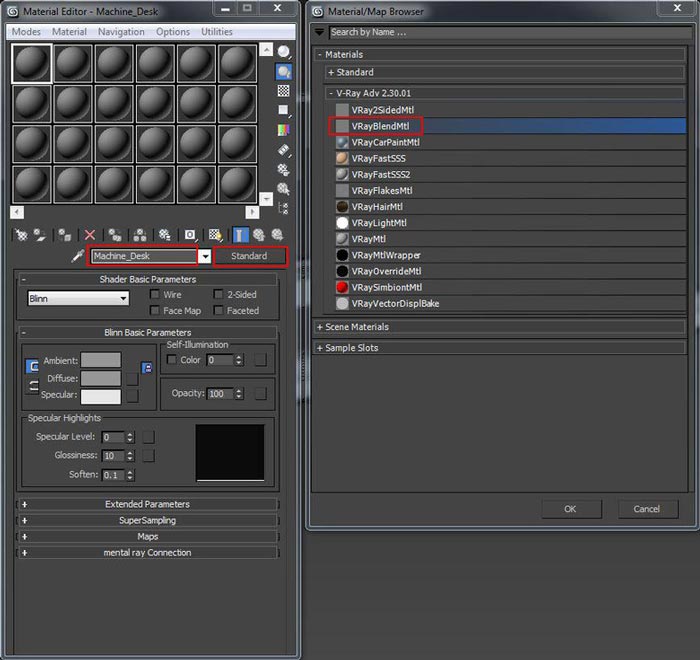Image resolution: width=700 pixels, height=660 pixels.
Task: Open Material/Map Browser options triangle
Action: 320,32
